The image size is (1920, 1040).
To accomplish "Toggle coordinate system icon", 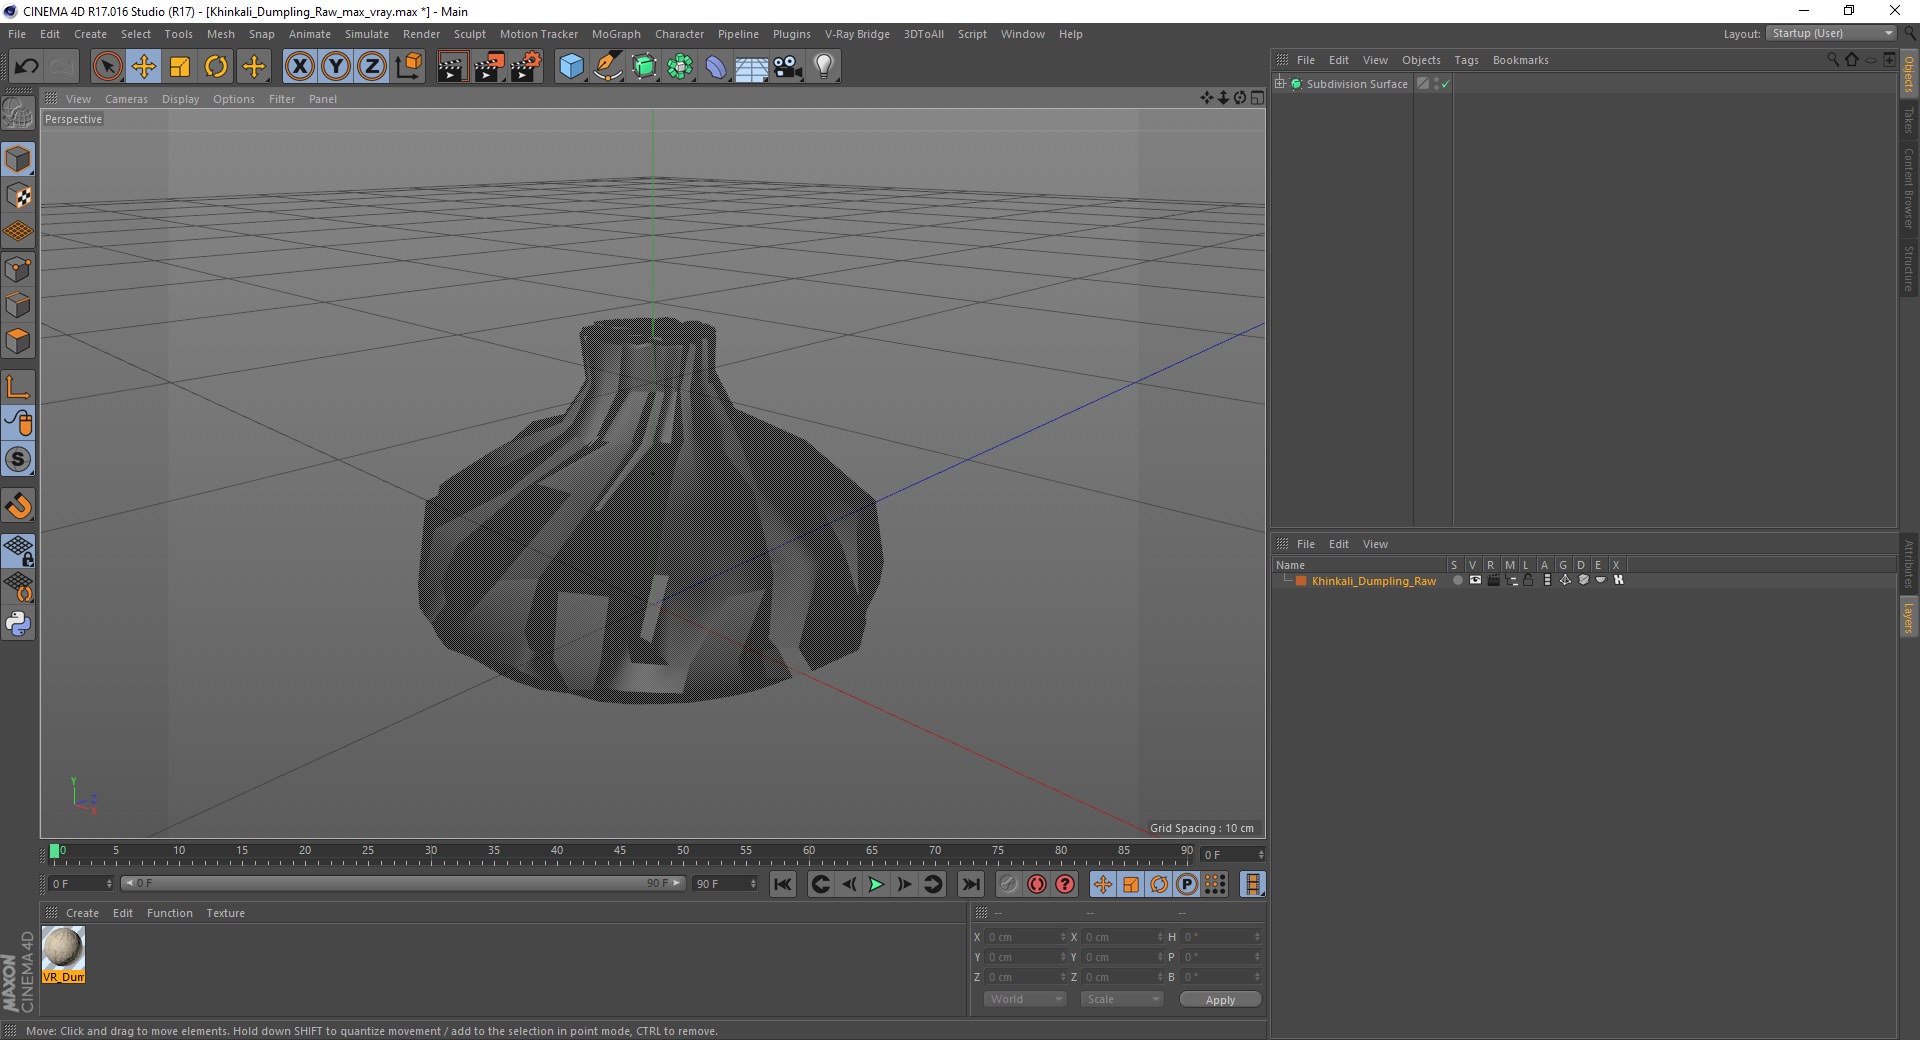I will [x=408, y=67].
